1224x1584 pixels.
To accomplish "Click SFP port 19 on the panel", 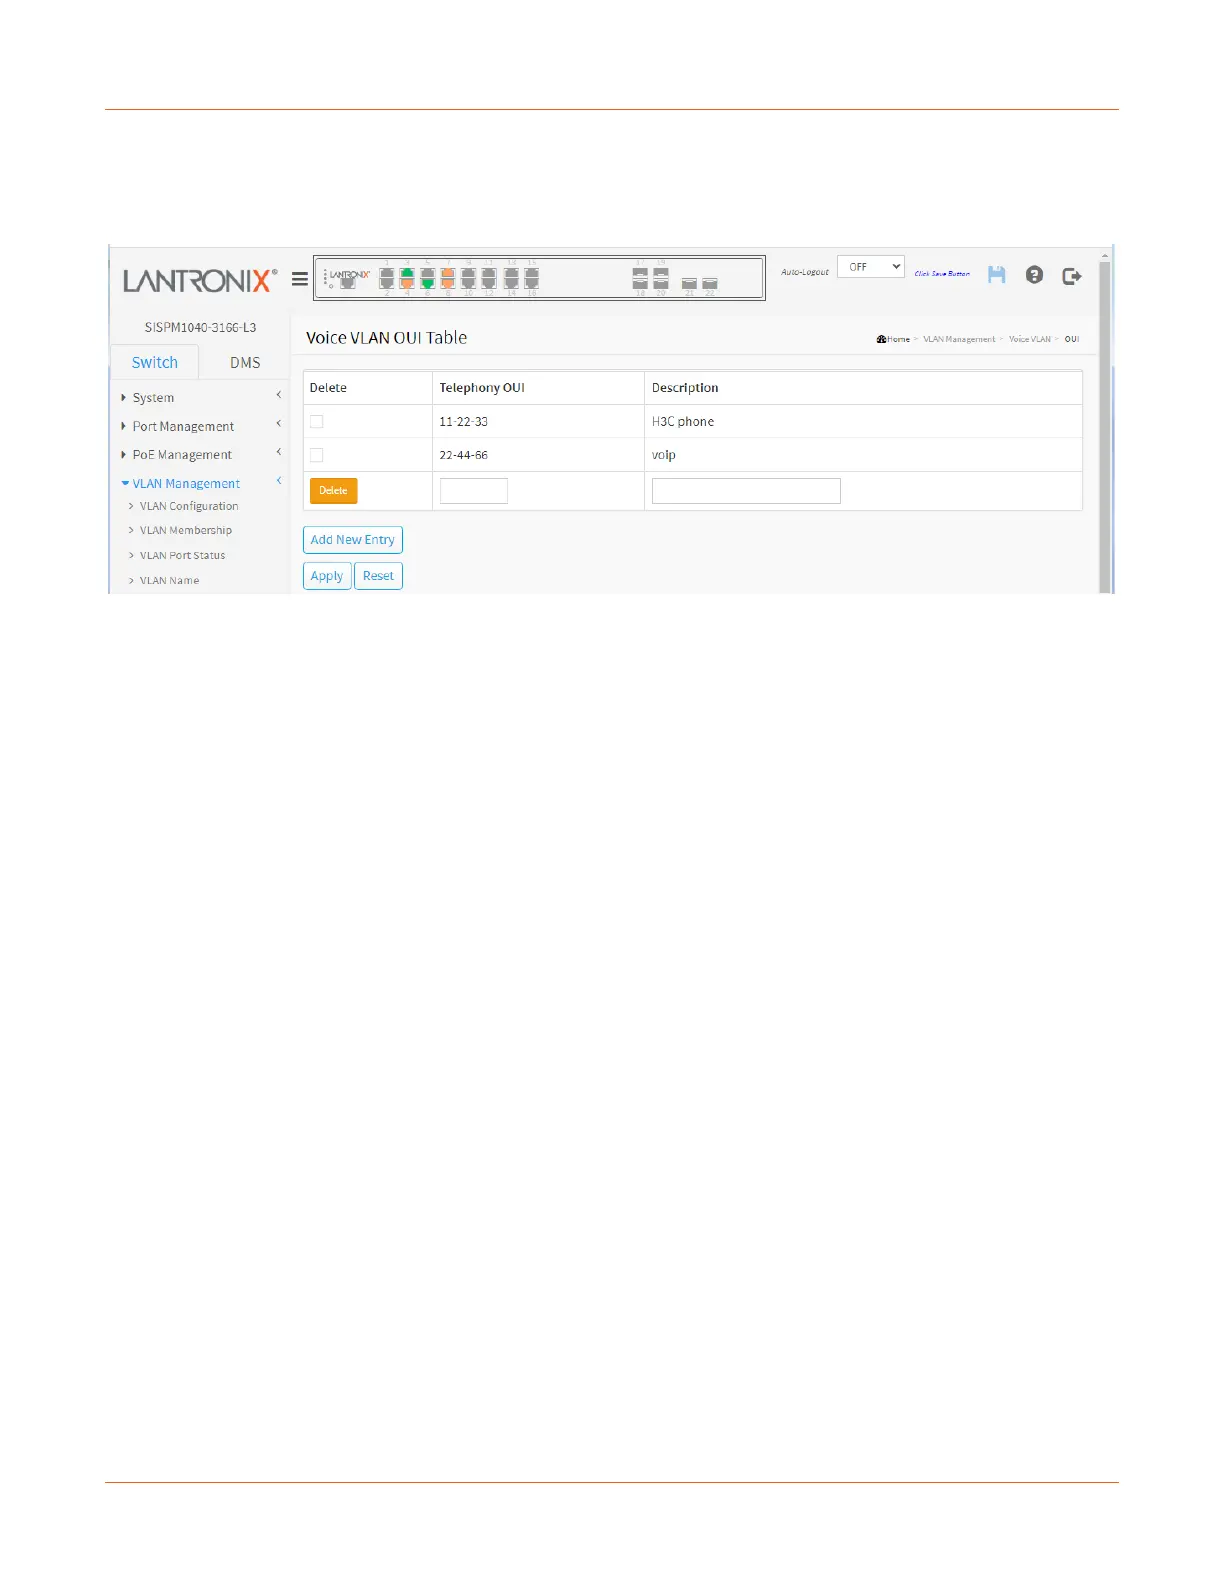I will click(x=661, y=273).
